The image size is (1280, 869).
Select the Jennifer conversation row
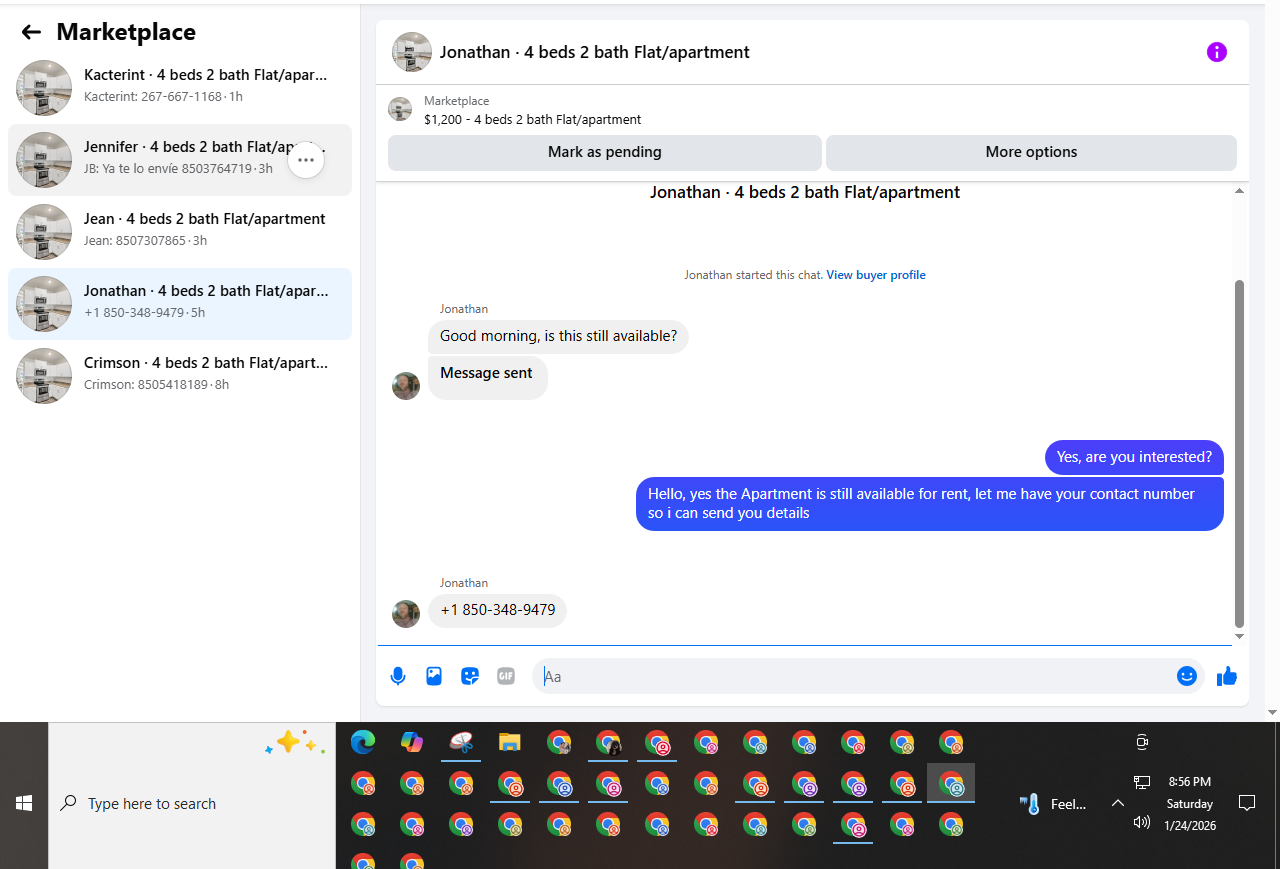(180, 160)
